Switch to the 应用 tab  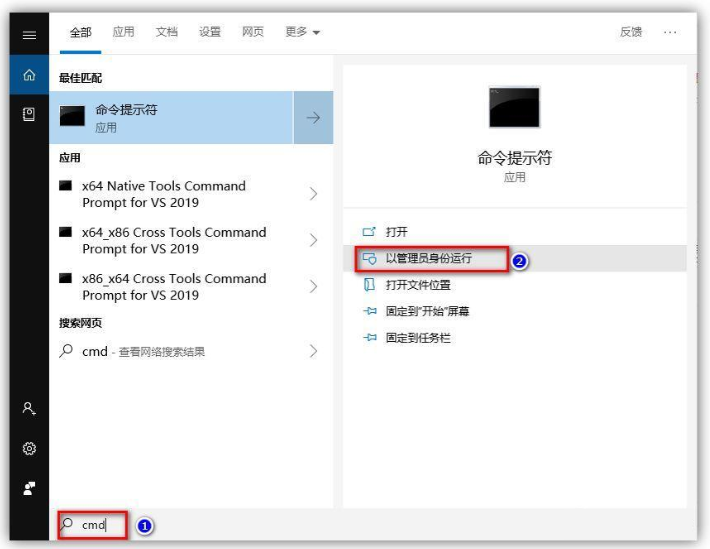coord(124,32)
